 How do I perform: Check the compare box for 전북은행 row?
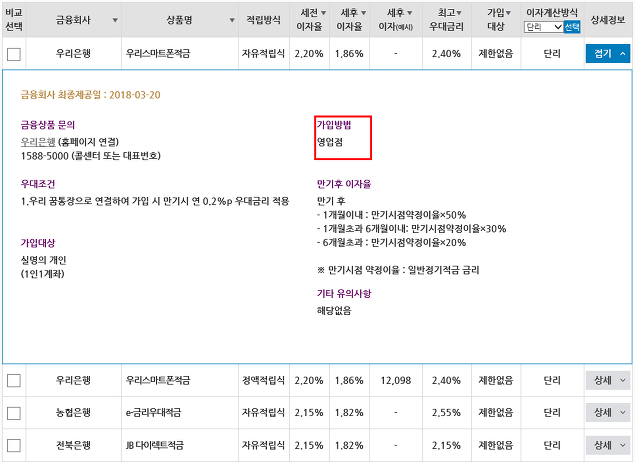pyautogui.click(x=14, y=445)
